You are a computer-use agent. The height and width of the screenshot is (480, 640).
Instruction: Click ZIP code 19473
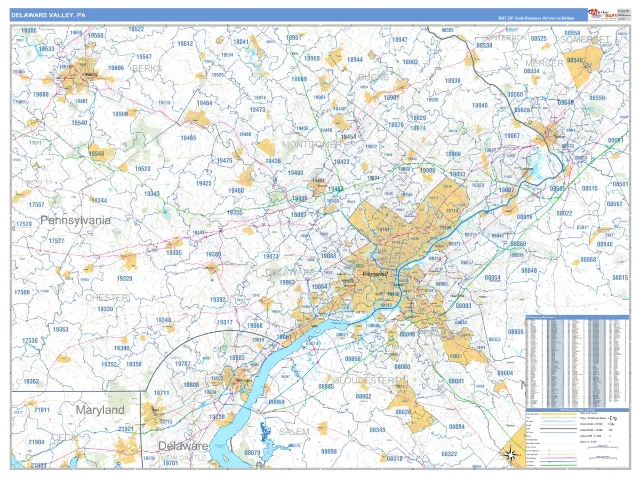click(x=257, y=110)
